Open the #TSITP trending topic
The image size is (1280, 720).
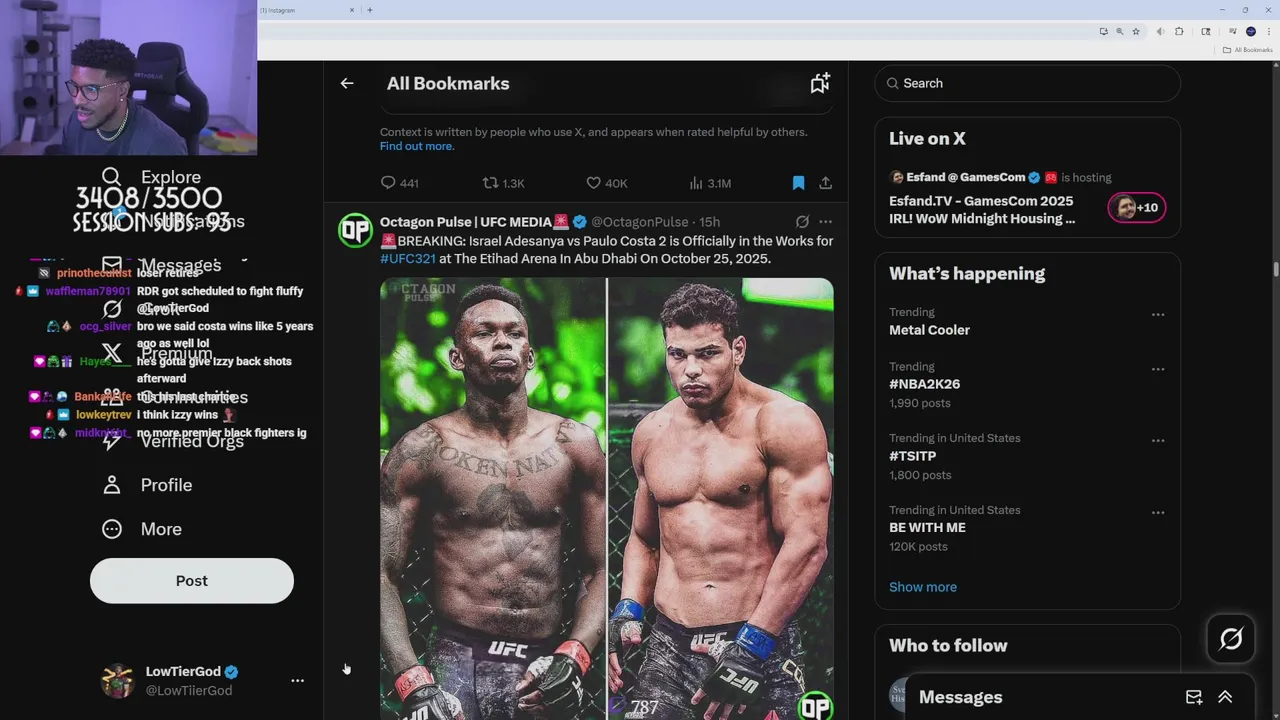912,456
